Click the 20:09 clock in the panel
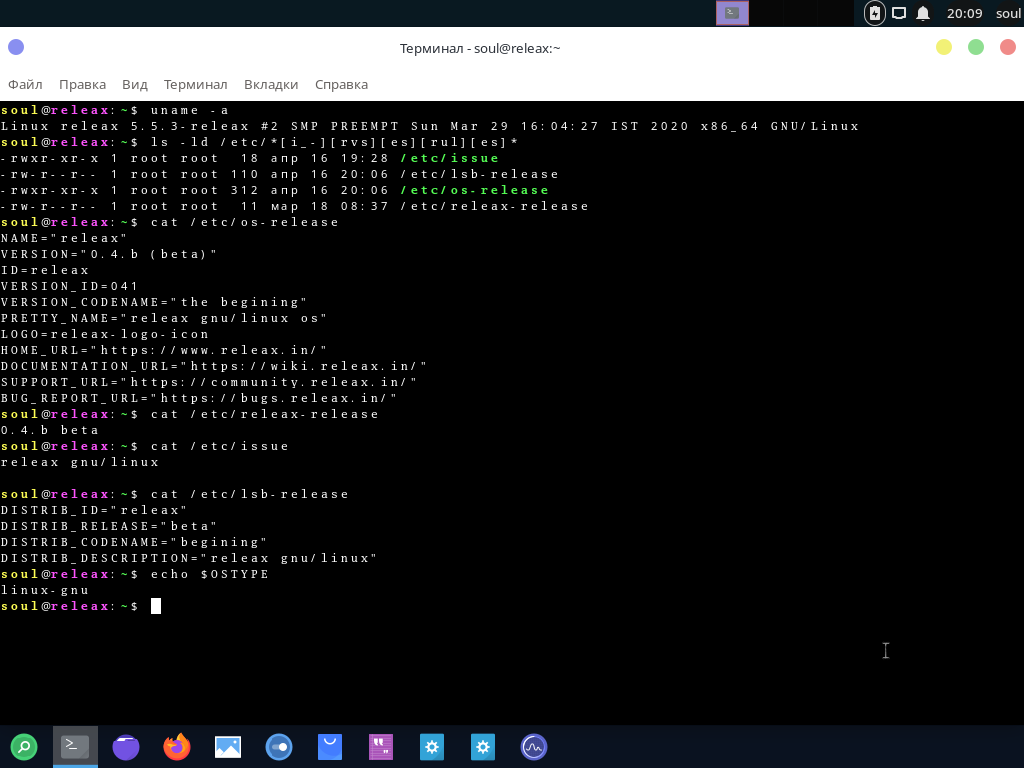The image size is (1024, 768). pyautogui.click(x=965, y=13)
